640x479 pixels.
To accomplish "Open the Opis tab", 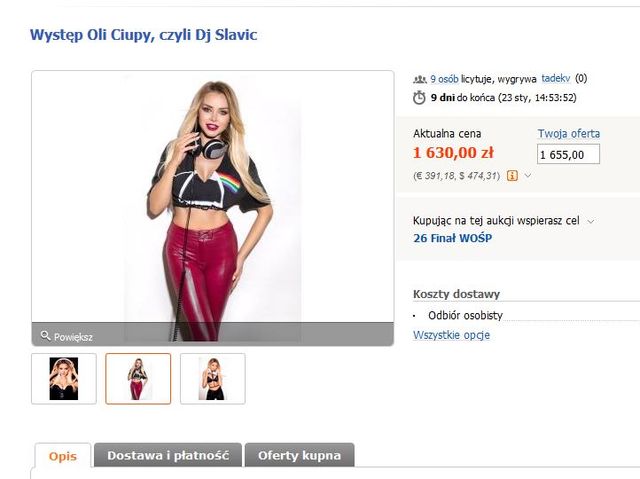I will tap(62, 456).
